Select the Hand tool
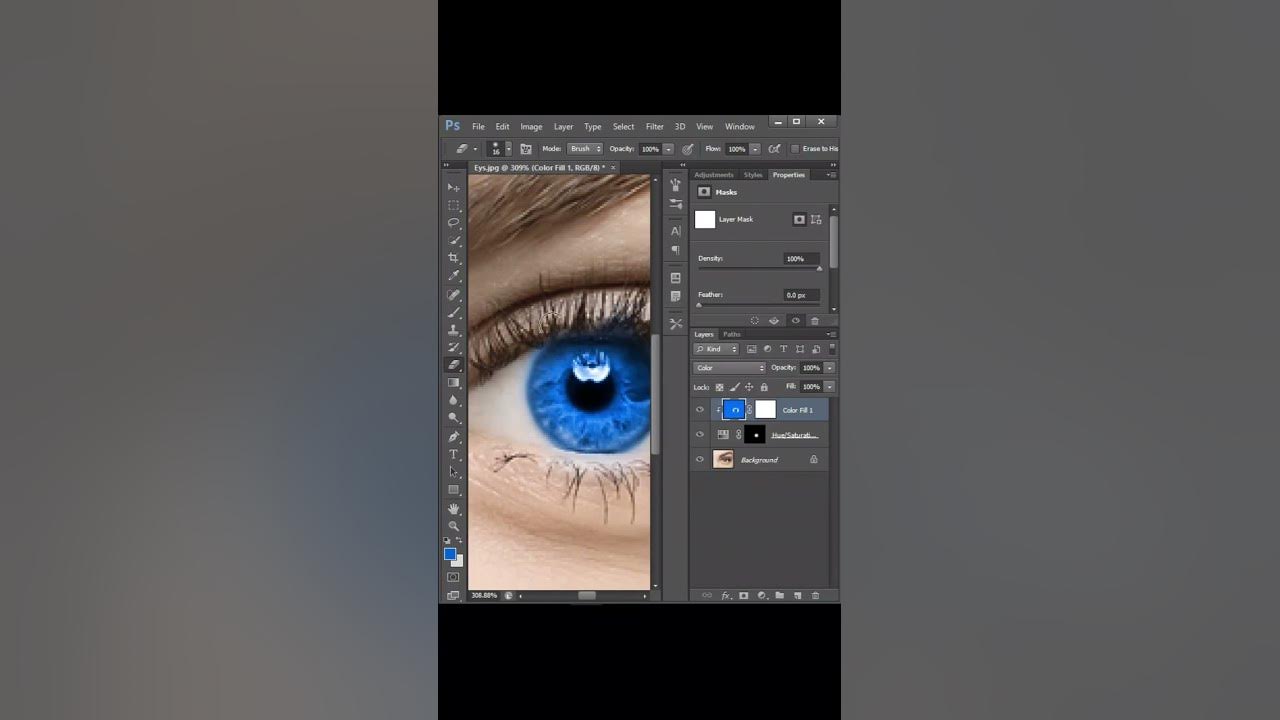This screenshot has height=720, width=1280. [453, 509]
